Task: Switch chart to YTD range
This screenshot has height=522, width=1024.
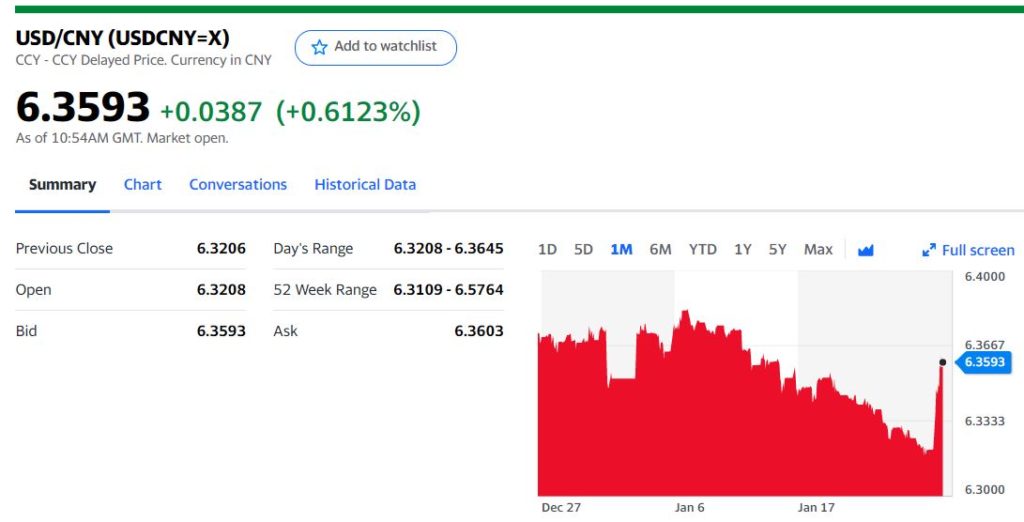Action: pyautogui.click(x=702, y=250)
